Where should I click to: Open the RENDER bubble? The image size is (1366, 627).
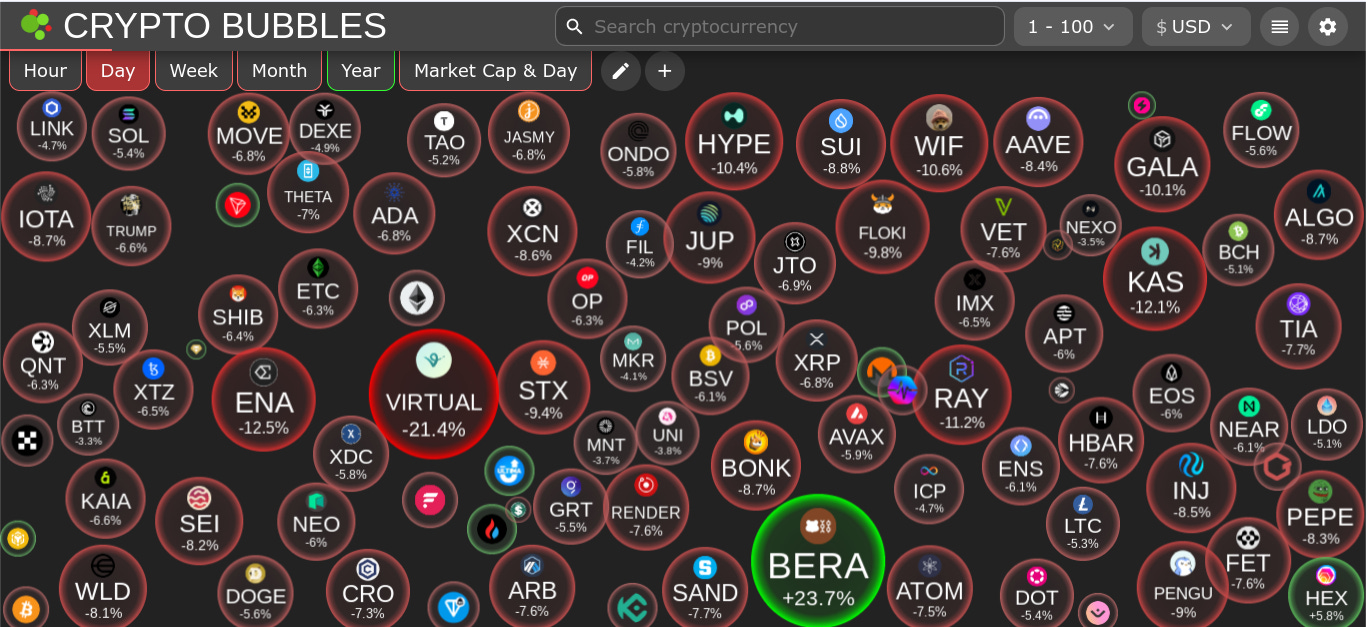[x=646, y=507]
